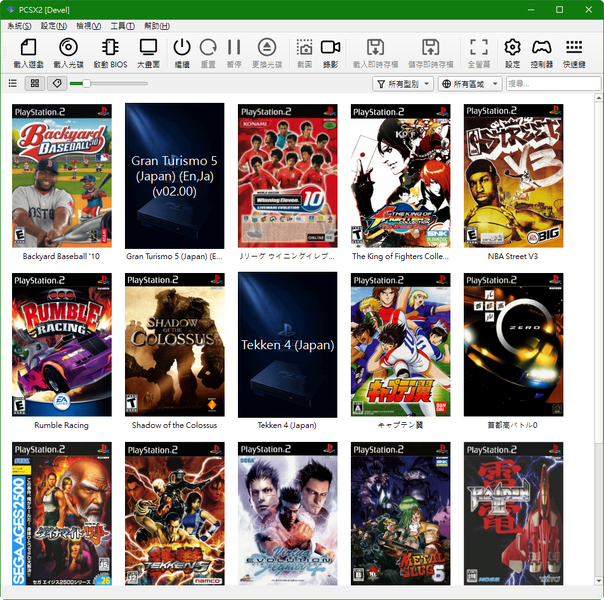This screenshot has height=600, width=604.
Task: Open the 幫助(H) menu
Action: point(157,26)
